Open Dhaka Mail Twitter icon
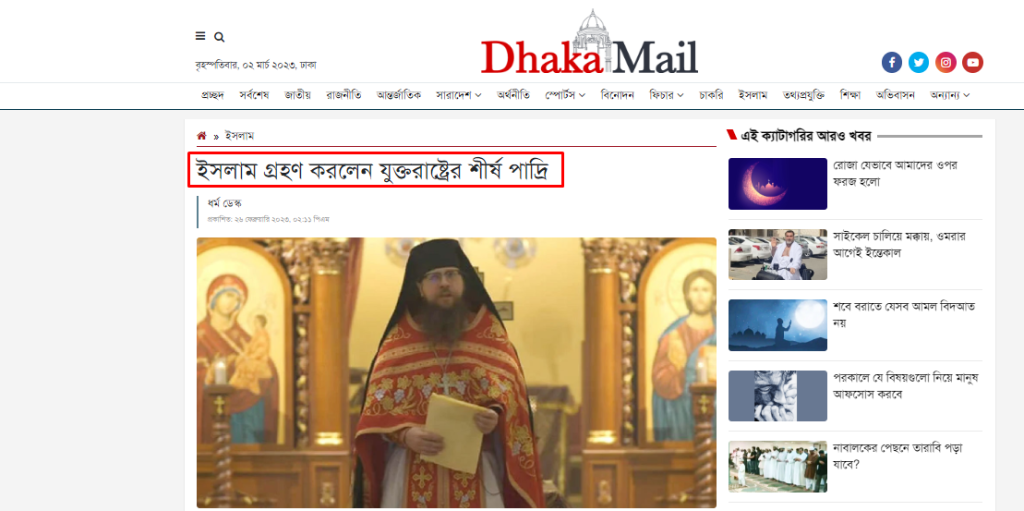The height and width of the screenshot is (511, 1024). click(x=918, y=62)
